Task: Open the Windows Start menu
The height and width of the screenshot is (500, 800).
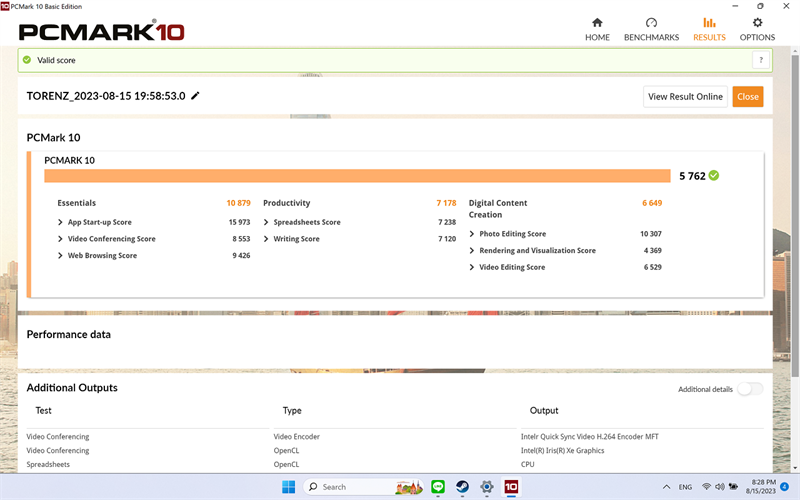Action: (x=288, y=487)
